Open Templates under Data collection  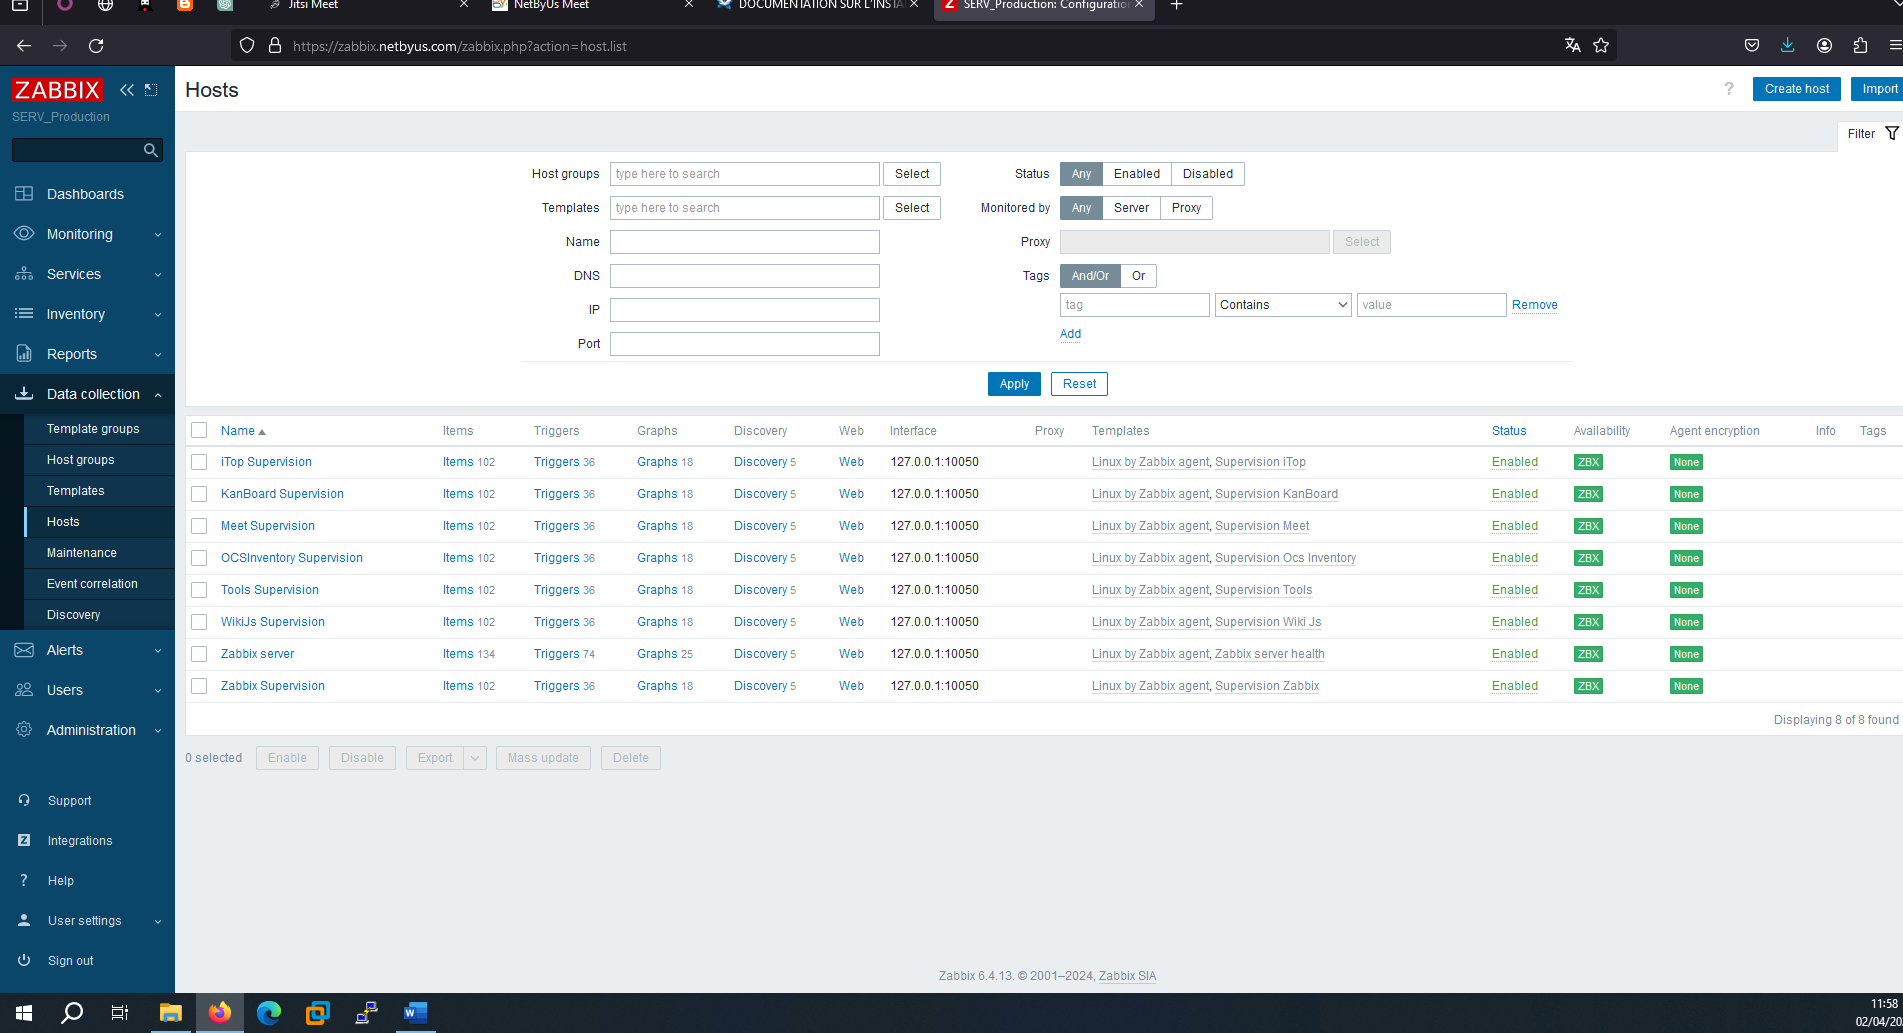point(75,491)
